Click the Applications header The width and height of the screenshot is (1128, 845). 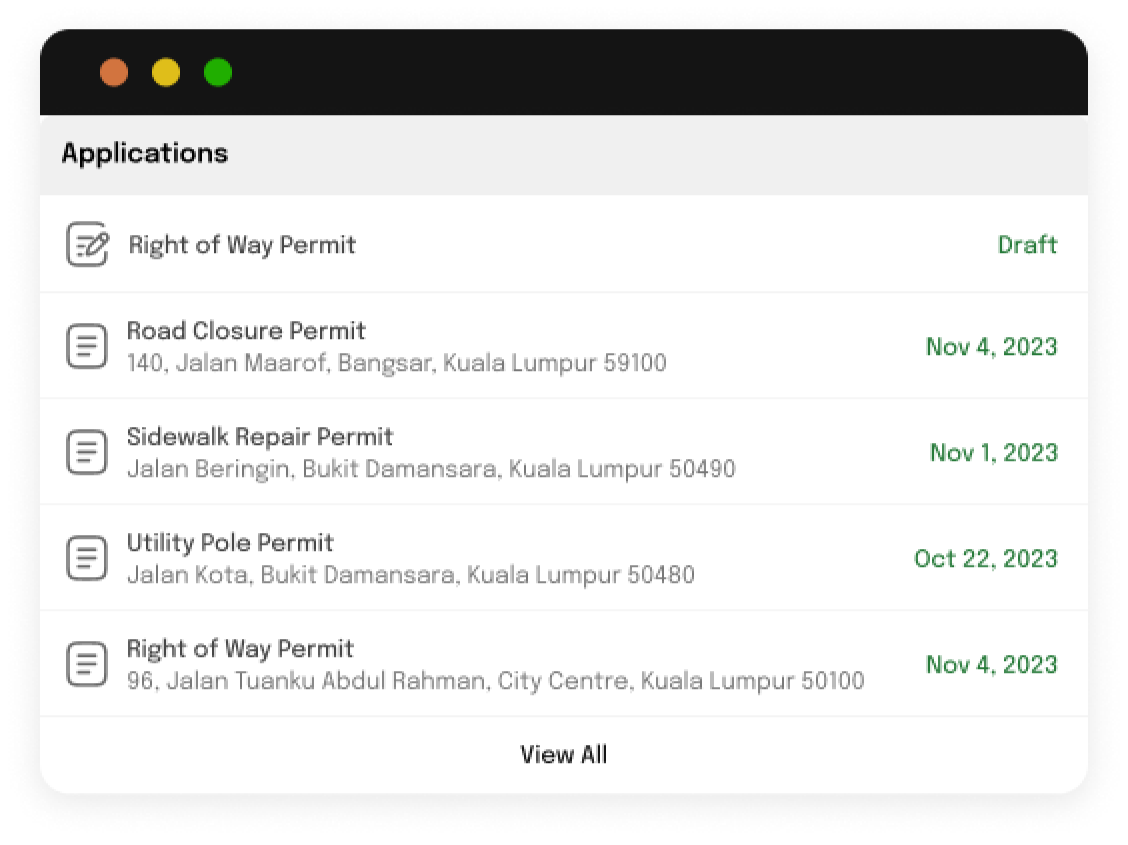tap(145, 153)
